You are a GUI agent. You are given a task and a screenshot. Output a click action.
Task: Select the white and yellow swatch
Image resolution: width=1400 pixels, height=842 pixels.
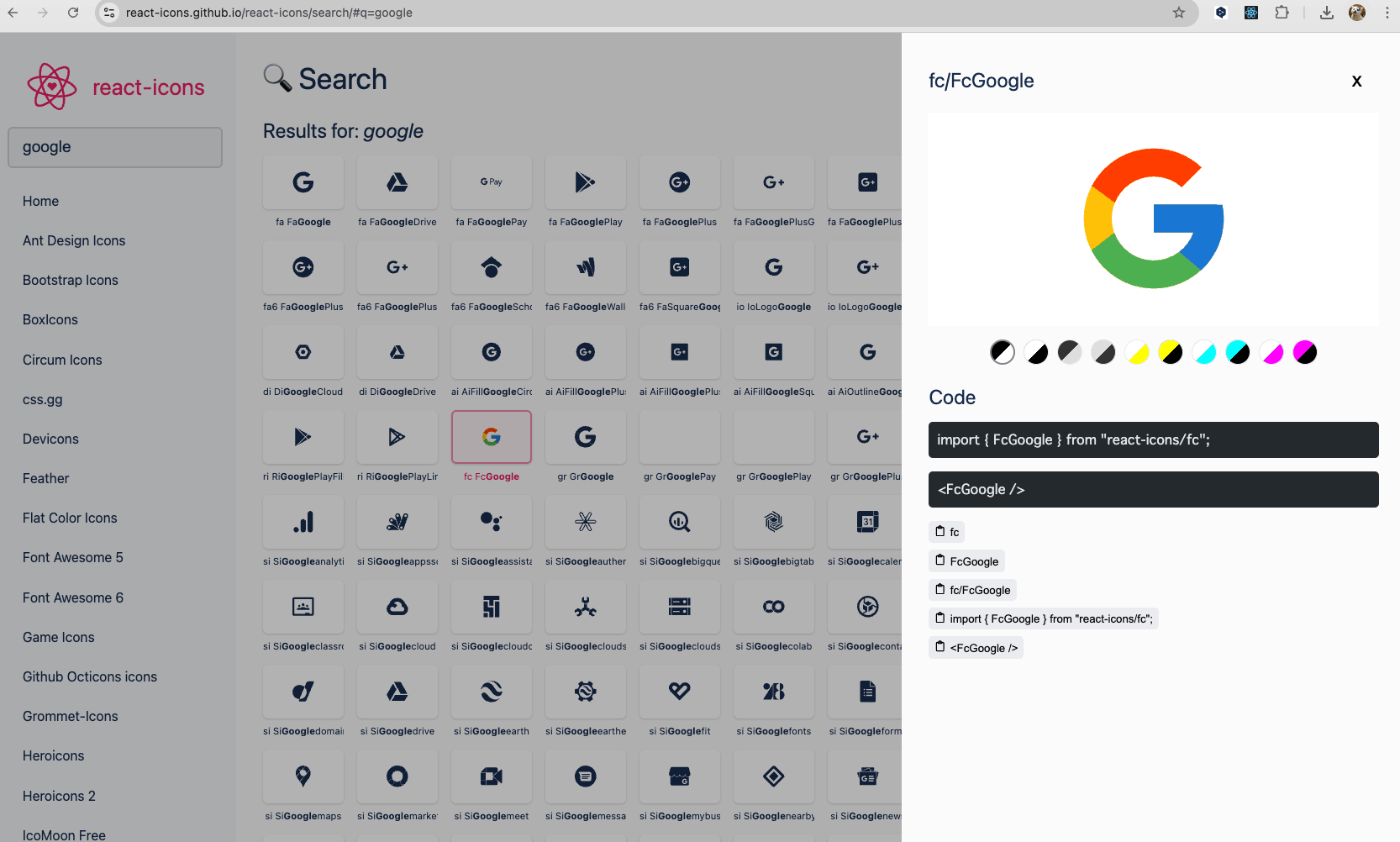(1137, 352)
